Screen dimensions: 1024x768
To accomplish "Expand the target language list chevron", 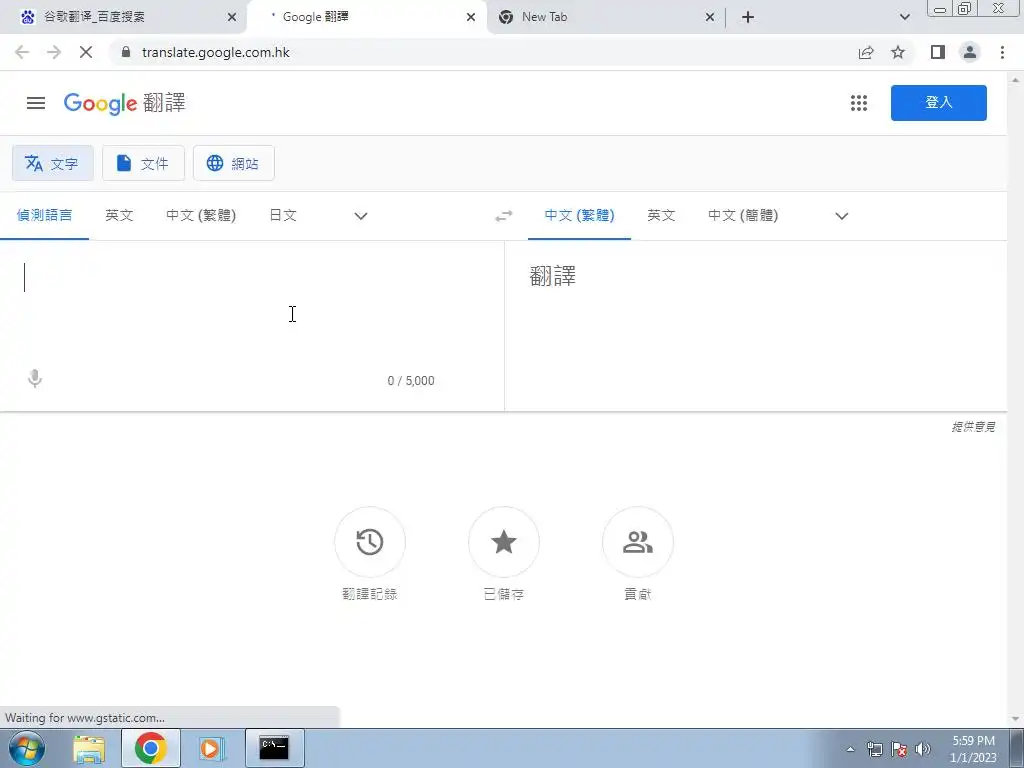I will pyautogui.click(x=842, y=216).
